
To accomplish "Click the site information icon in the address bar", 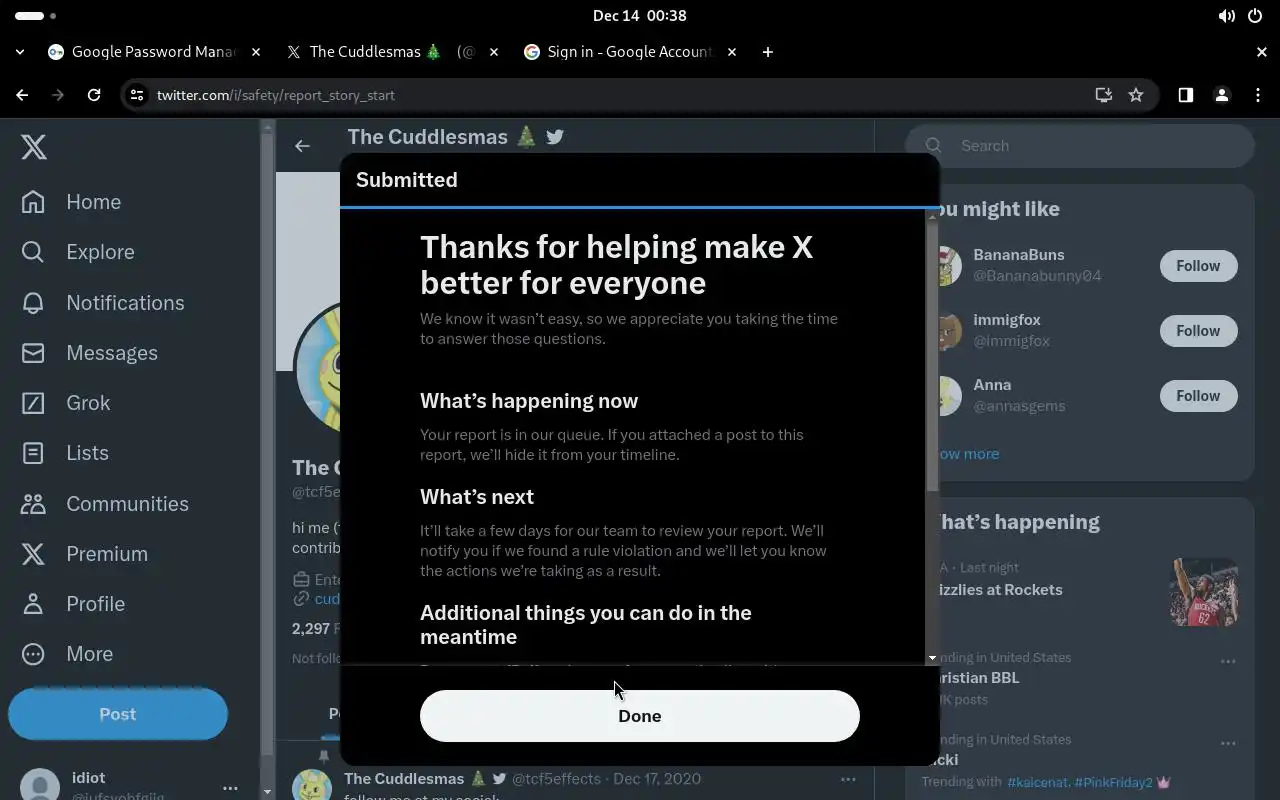I will coord(137,95).
